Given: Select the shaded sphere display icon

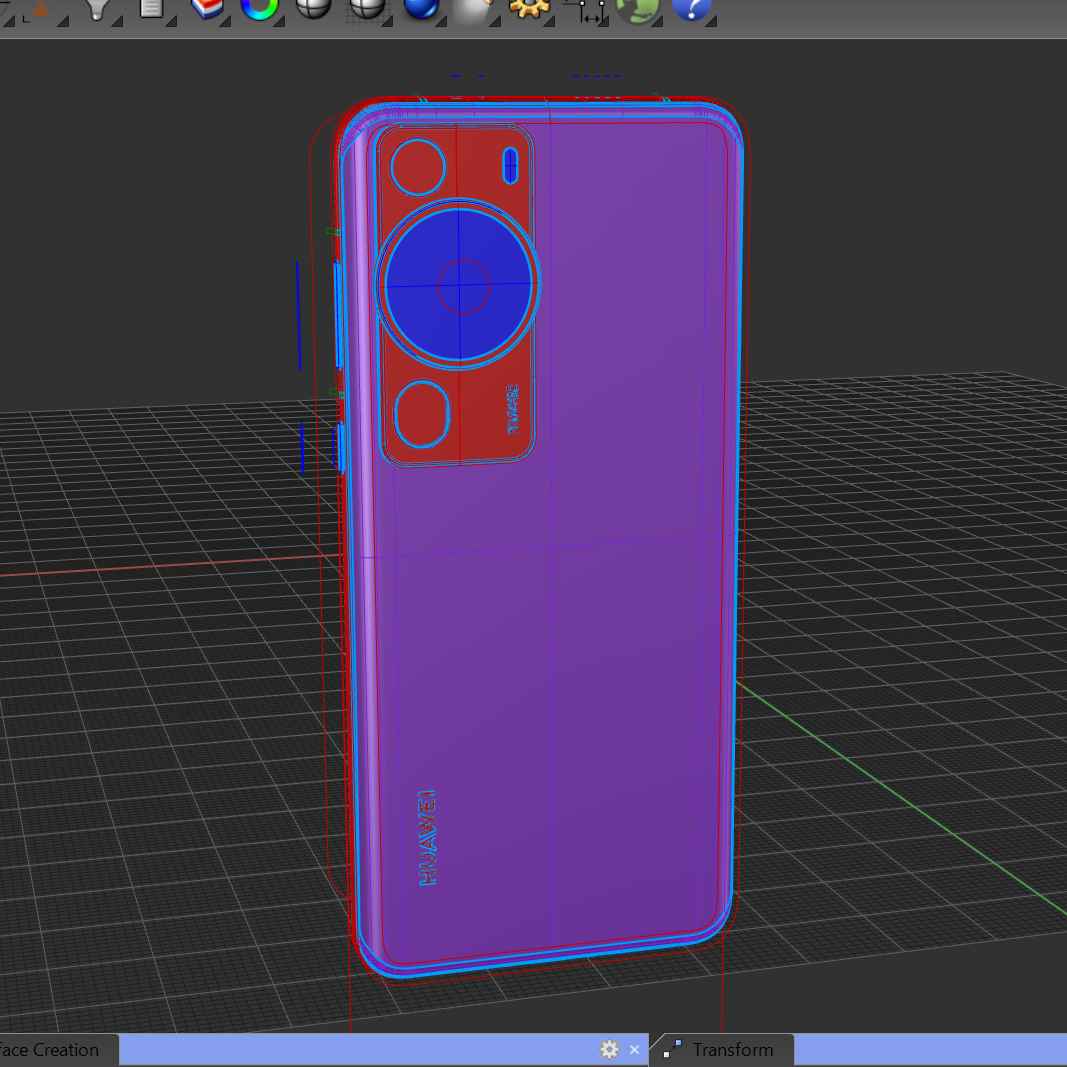Looking at the screenshot, I should (x=313, y=8).
